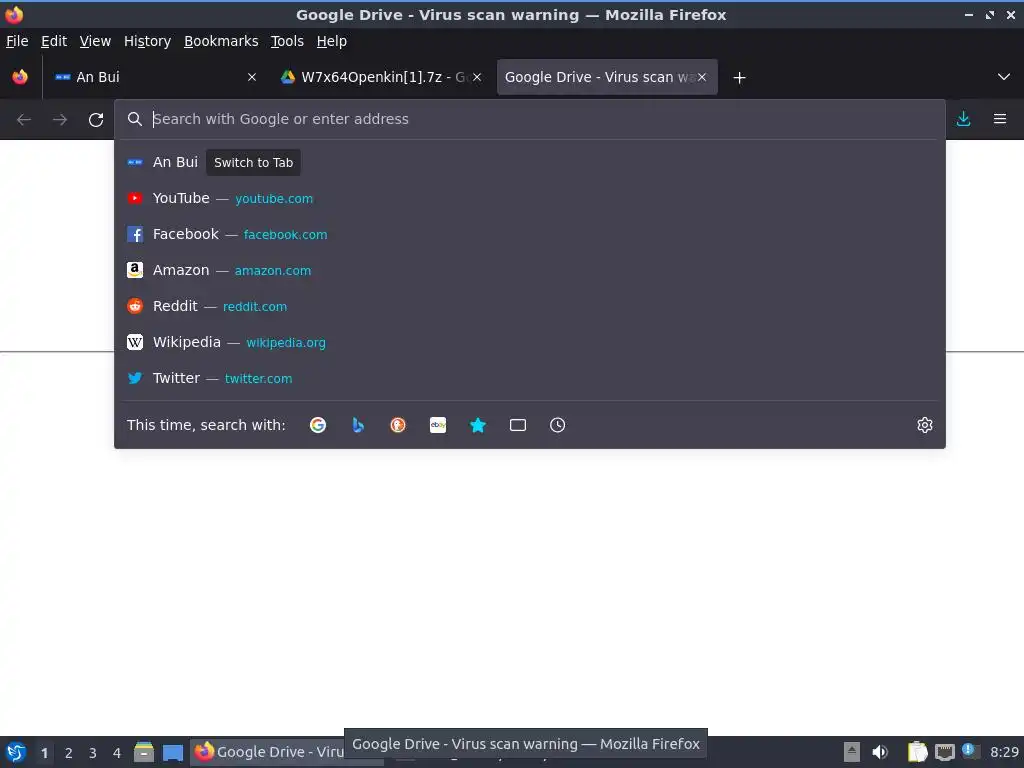
Task: Open search settings gear
Action: (925, 425)
